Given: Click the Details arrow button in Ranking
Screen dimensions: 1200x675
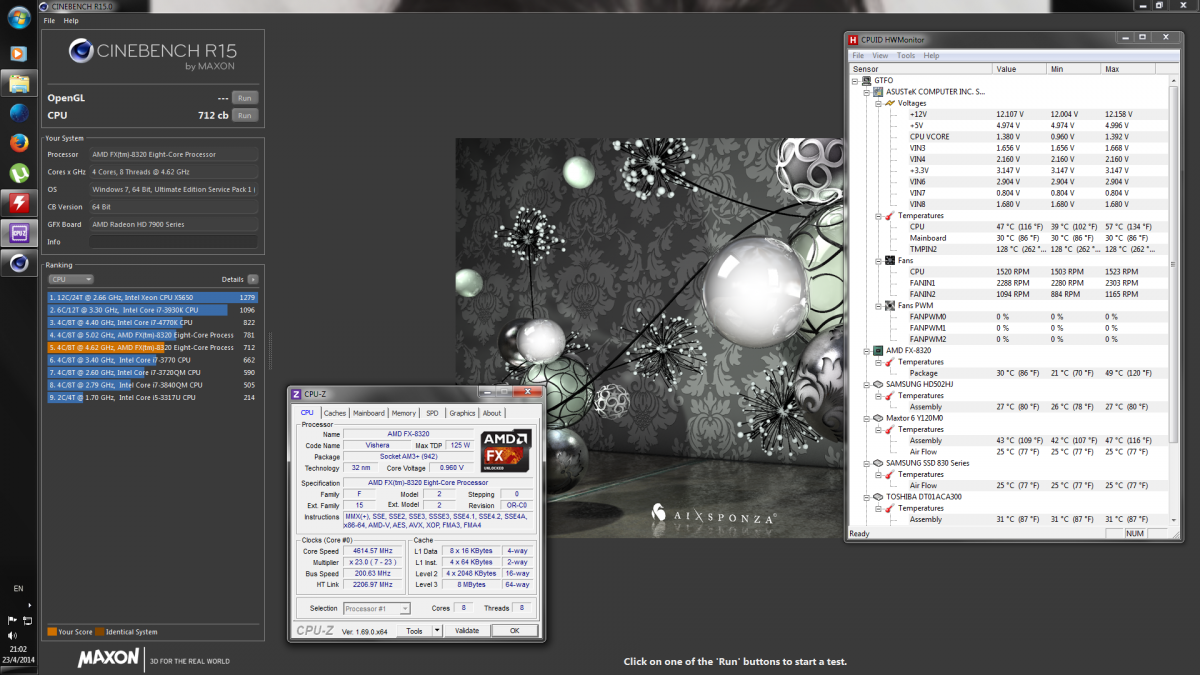Looking at the screenshot, I should 253,280.
